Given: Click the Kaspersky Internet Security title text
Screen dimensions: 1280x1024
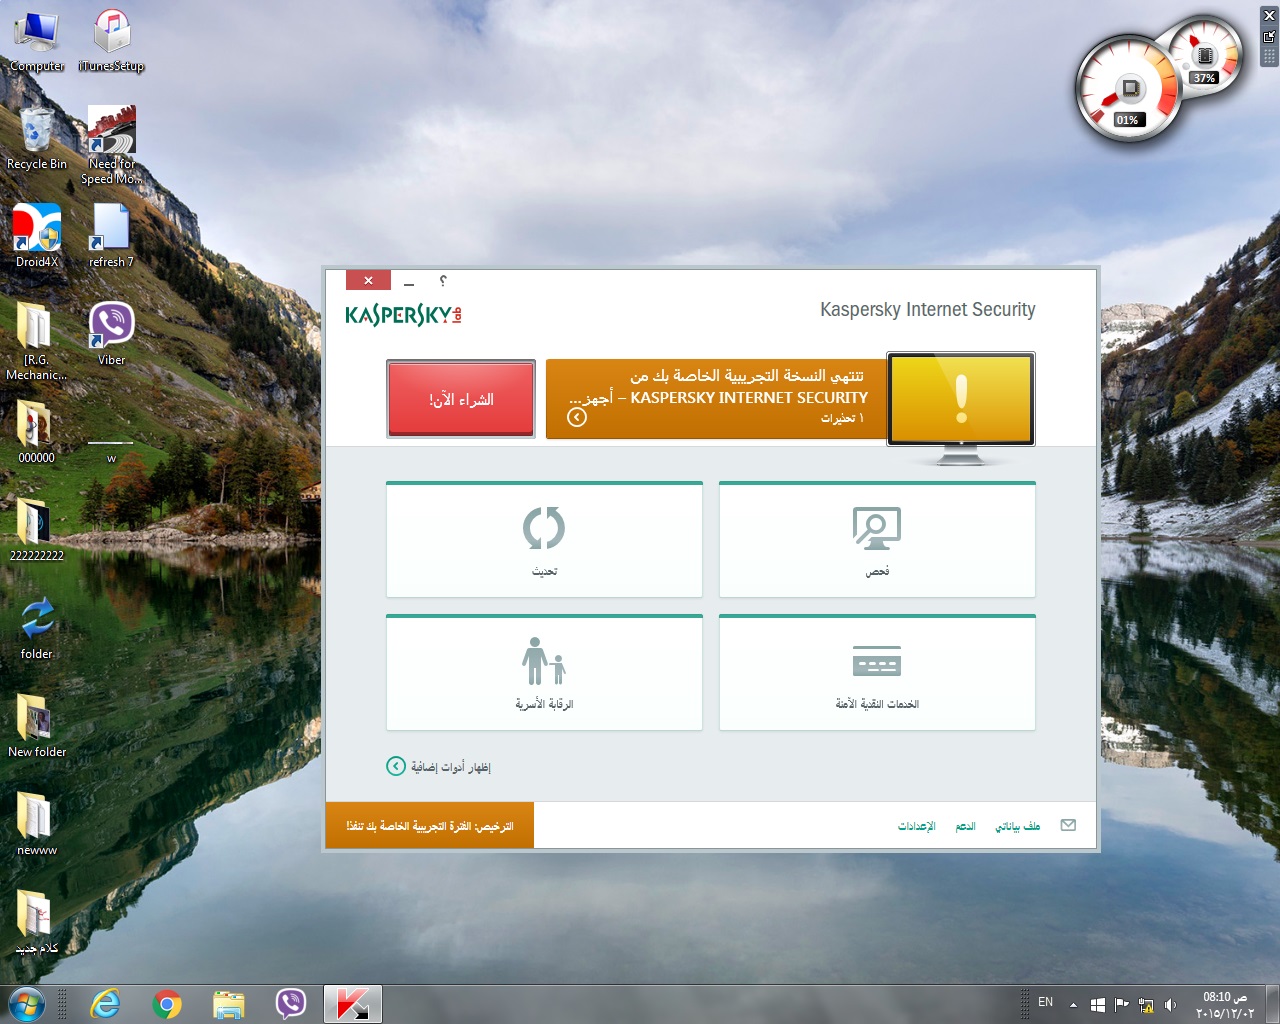Looking at the screenshot, I should (x=927, y=310).
